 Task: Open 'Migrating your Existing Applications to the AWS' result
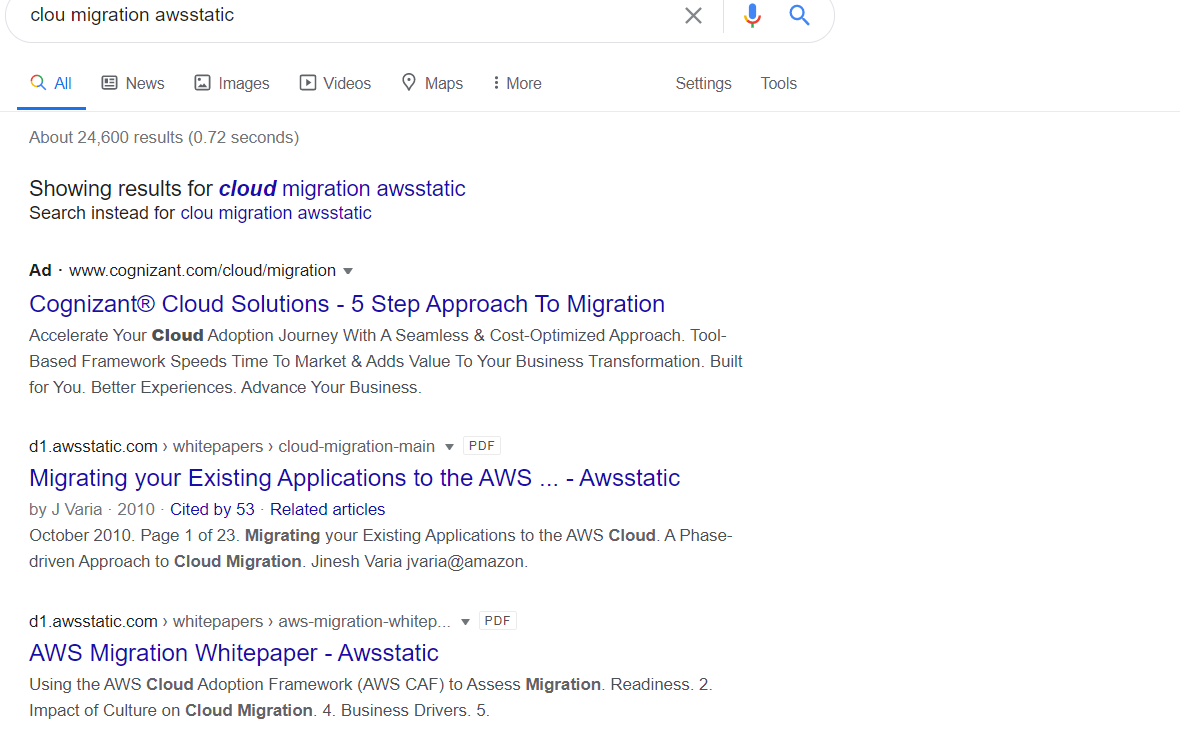pos(354,478)
